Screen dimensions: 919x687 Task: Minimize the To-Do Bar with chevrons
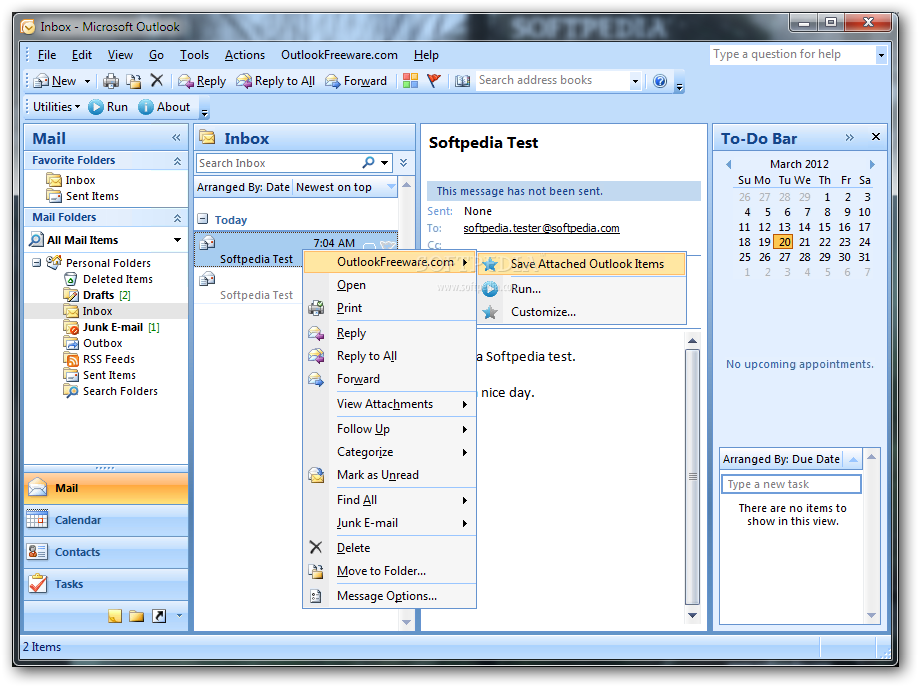click(849, 137)
